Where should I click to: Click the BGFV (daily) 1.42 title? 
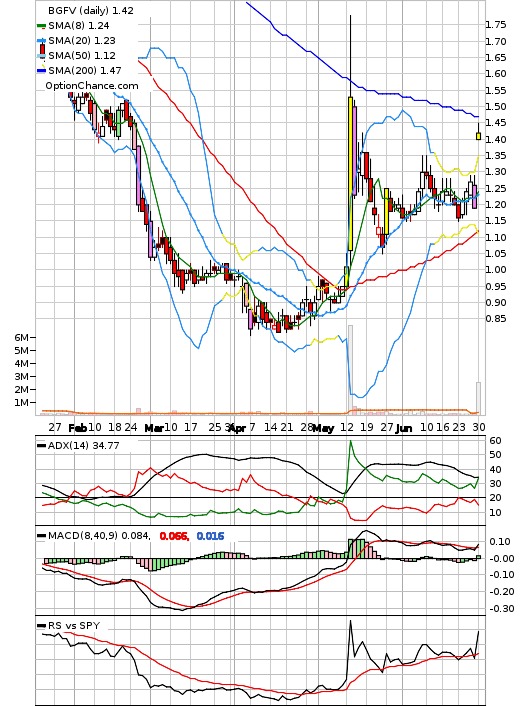click(x=91, y=10)
